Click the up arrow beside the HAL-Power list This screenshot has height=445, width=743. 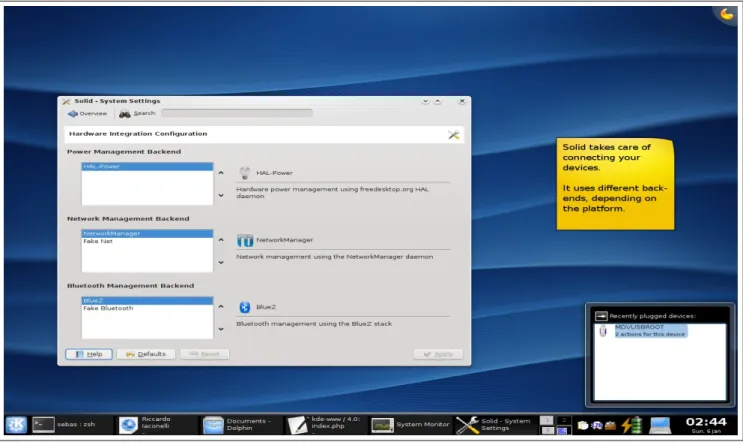click(x=221, y=173)
